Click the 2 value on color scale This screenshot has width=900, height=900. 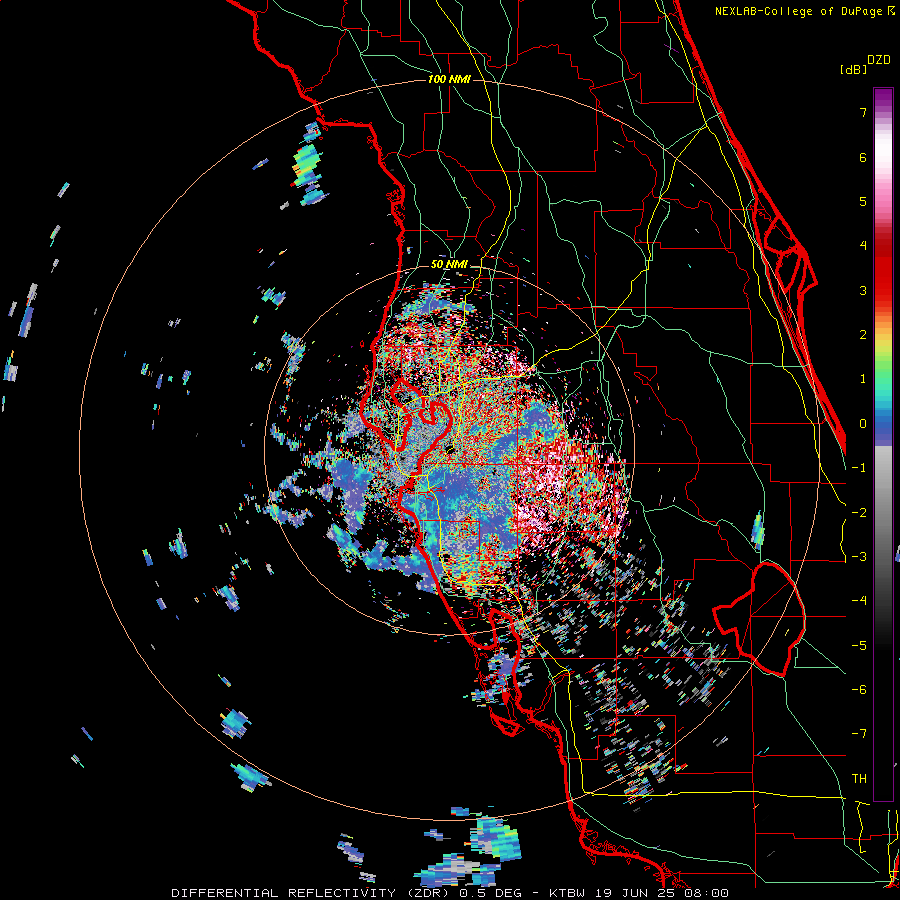point(863,335)
